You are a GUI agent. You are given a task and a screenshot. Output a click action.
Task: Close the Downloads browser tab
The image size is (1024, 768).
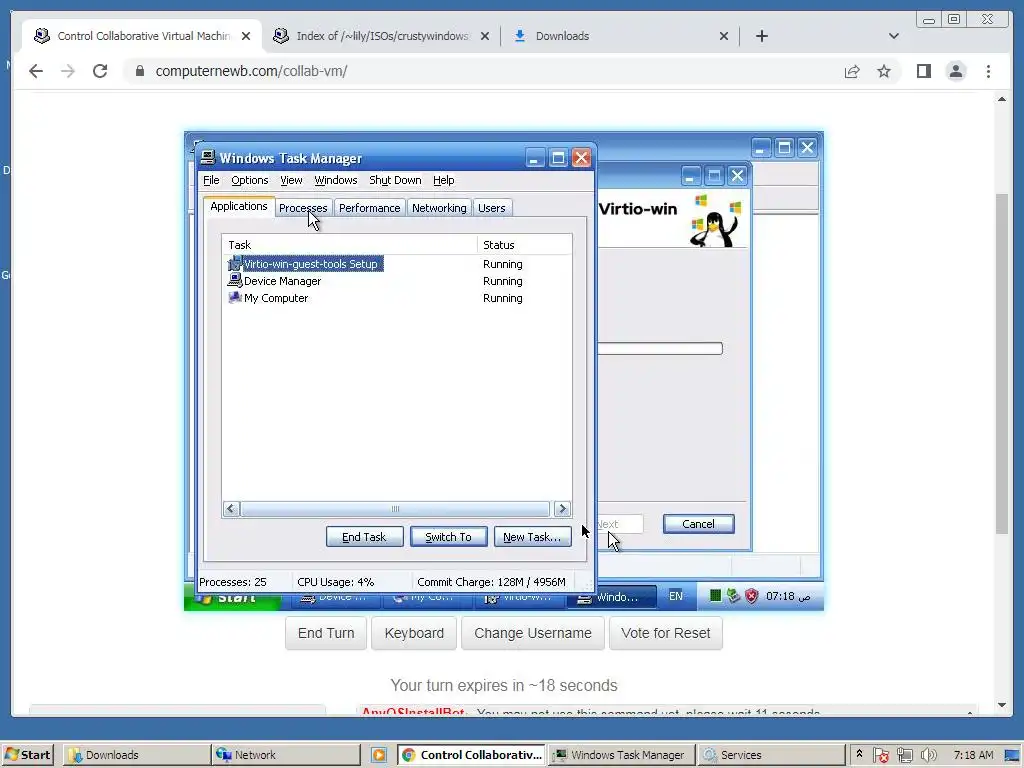[x=724, y=36]
